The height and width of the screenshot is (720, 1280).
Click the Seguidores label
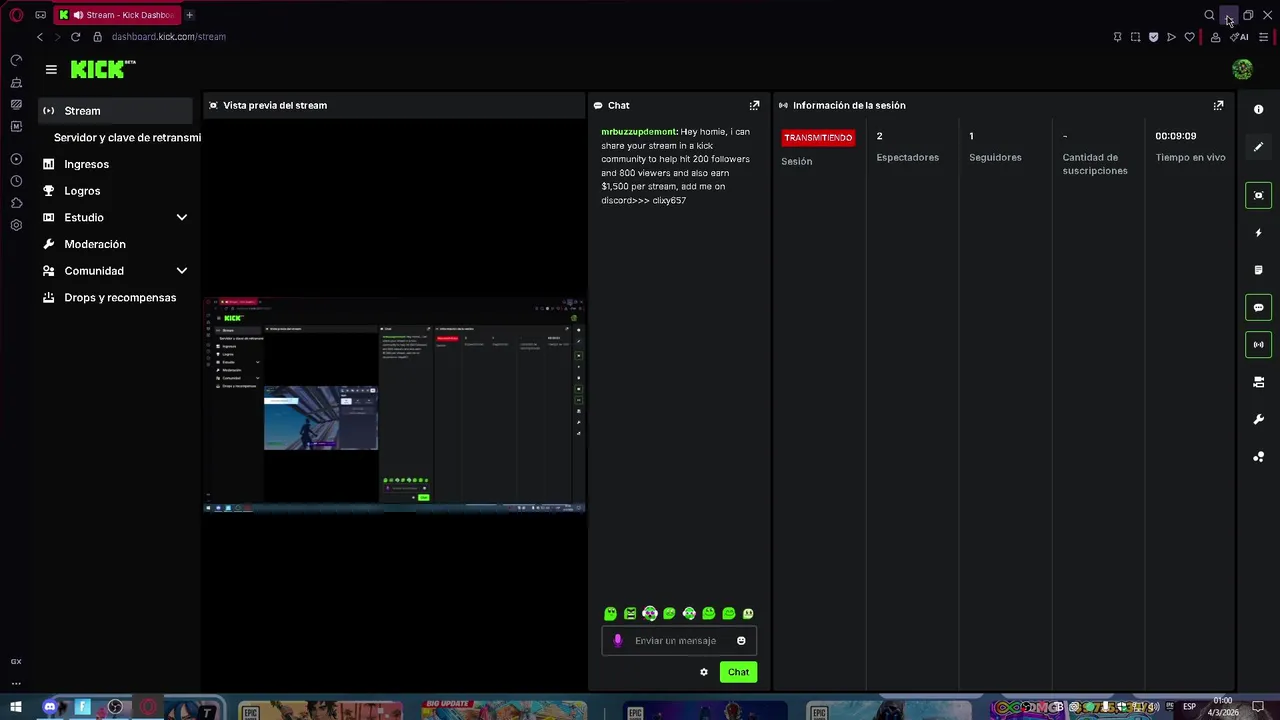pos(995,158)
